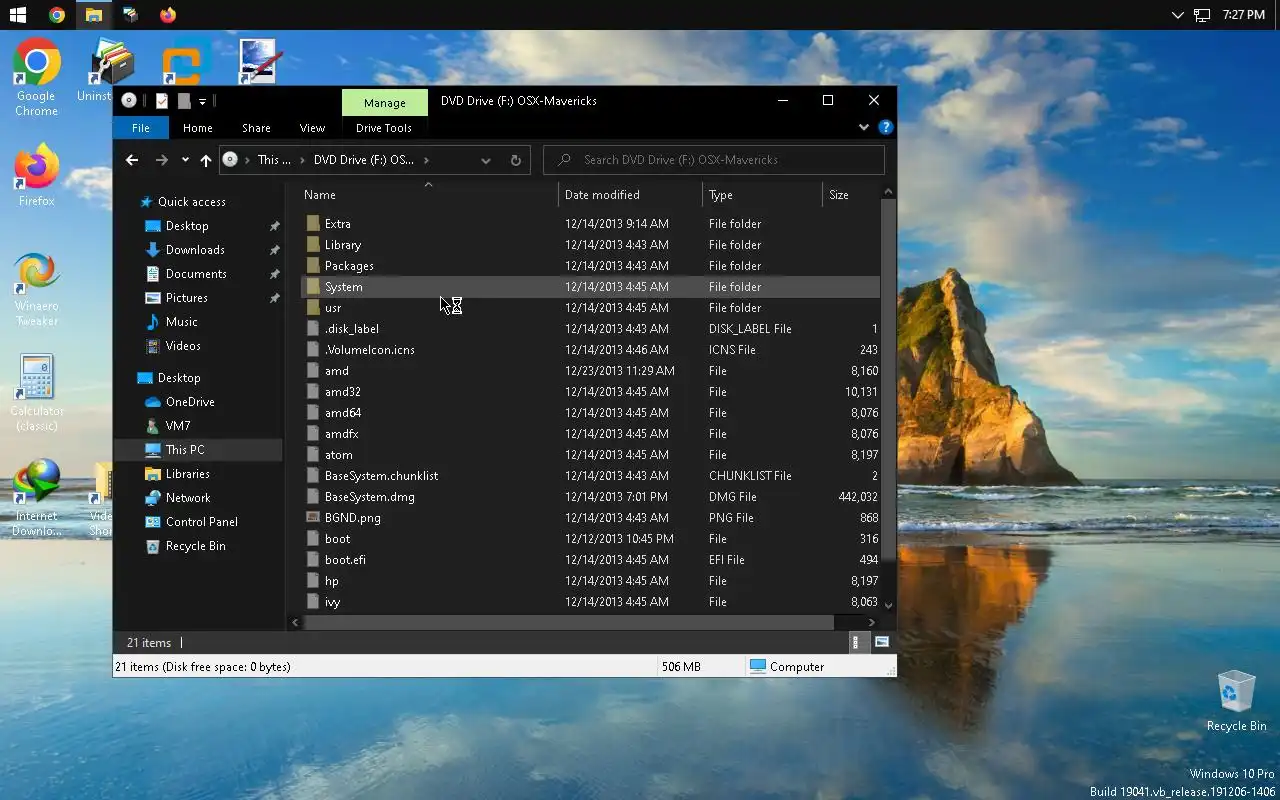Image resolution: width=1280 pixels, height=800 pixels.
Task: Expand the ribbon with the chevron
Action: 863,128
